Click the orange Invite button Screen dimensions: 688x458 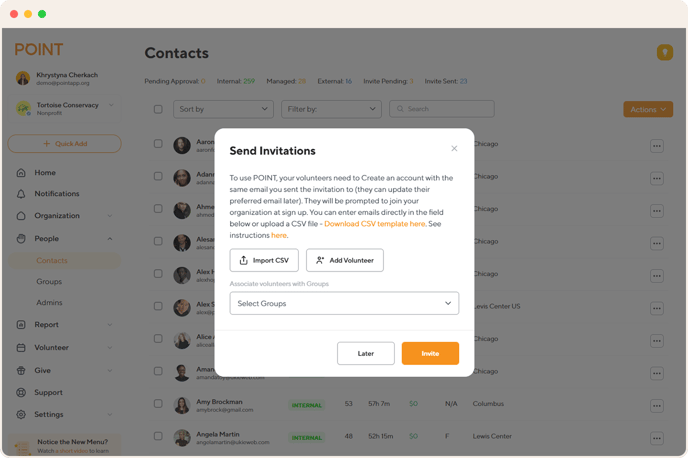click(430, 353)
